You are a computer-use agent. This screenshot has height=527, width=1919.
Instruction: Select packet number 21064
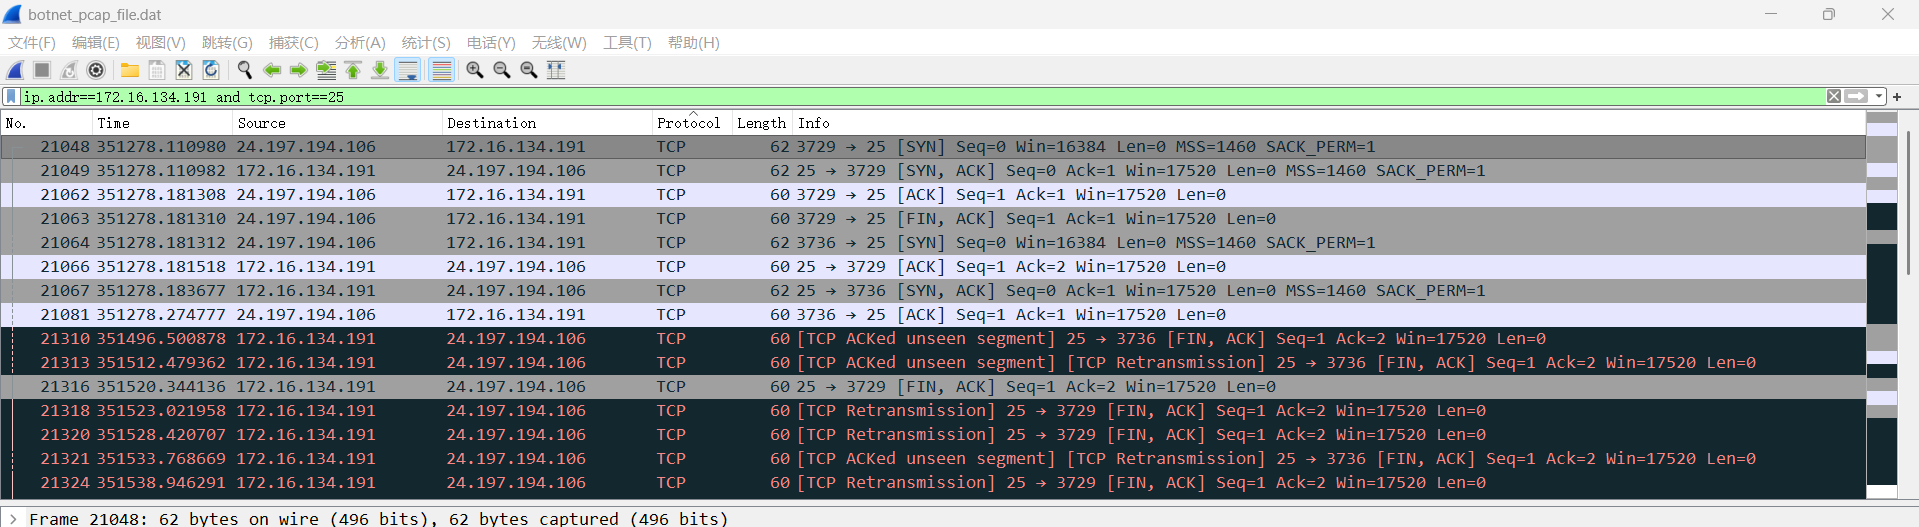click(933, 243)
